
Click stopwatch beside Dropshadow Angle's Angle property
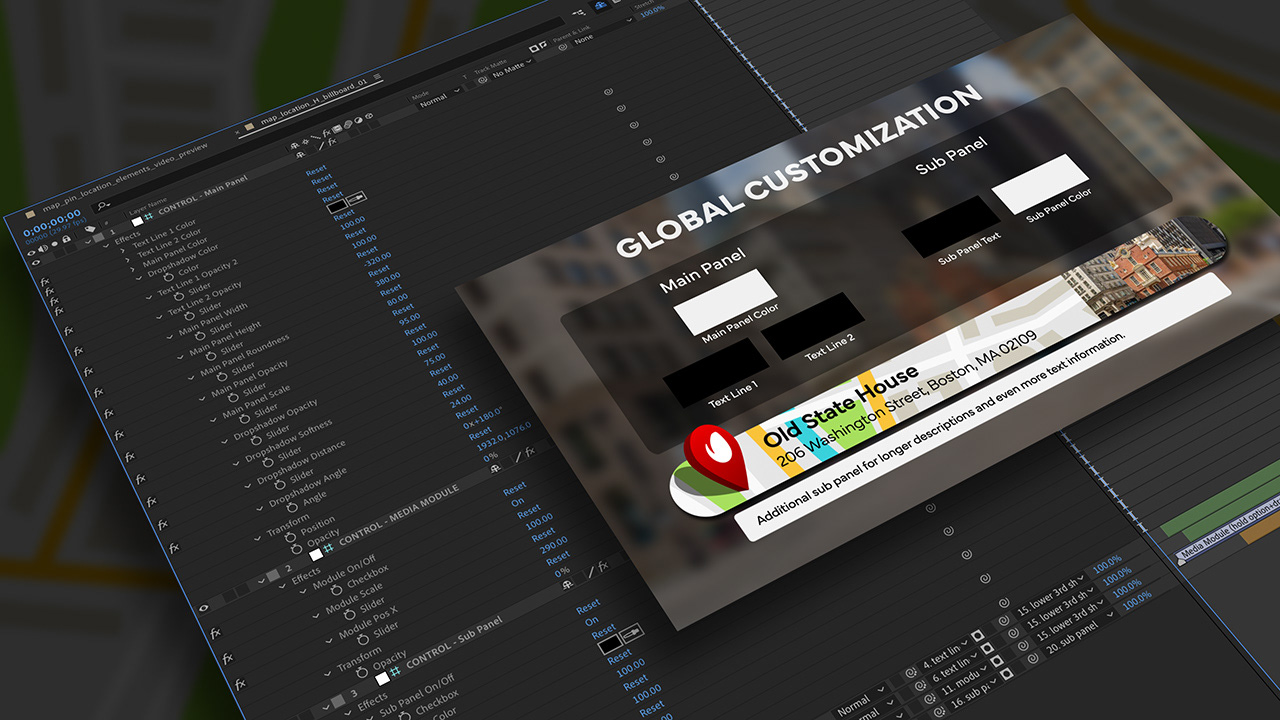pyautogui.click(x=292, y=507)
